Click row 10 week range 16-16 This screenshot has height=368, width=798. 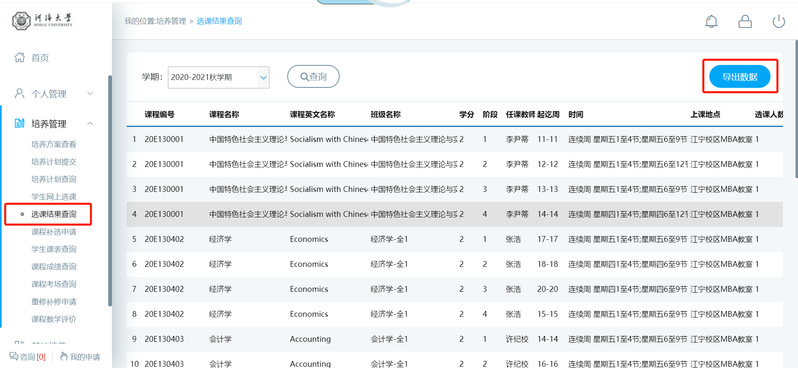548,363
